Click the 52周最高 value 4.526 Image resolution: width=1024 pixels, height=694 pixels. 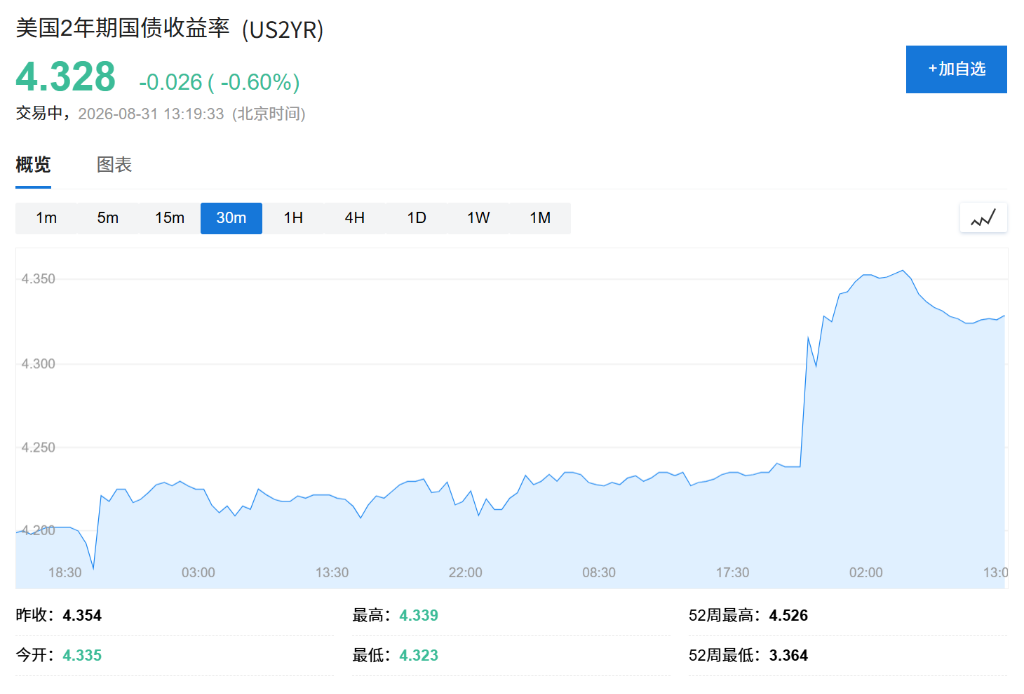point(788,616)
